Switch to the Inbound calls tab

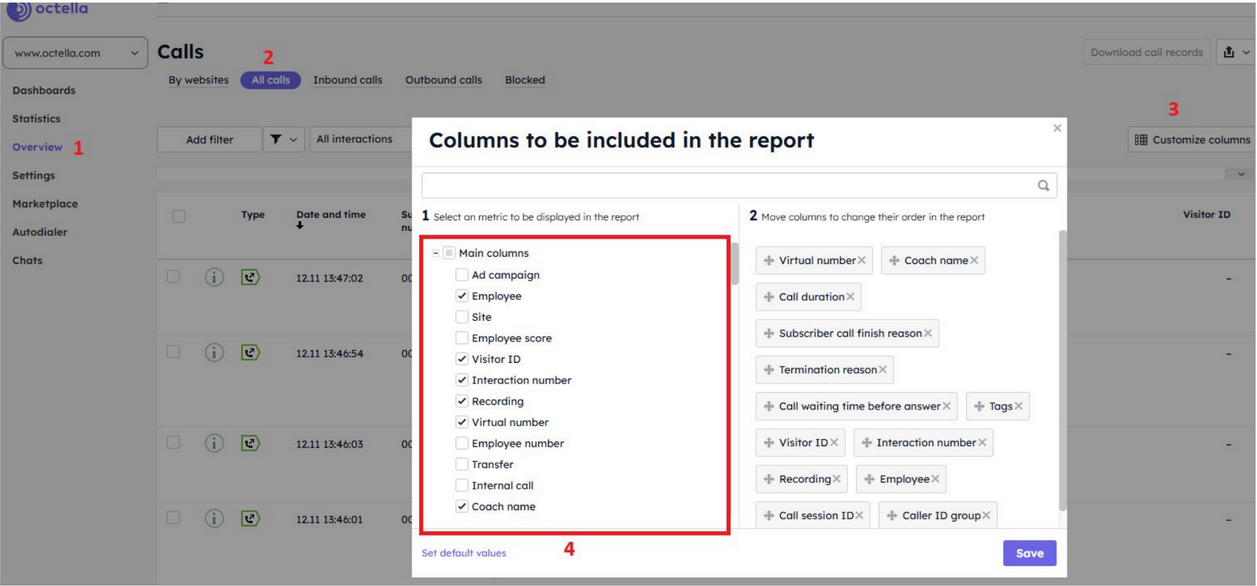[x=347, y=80]
